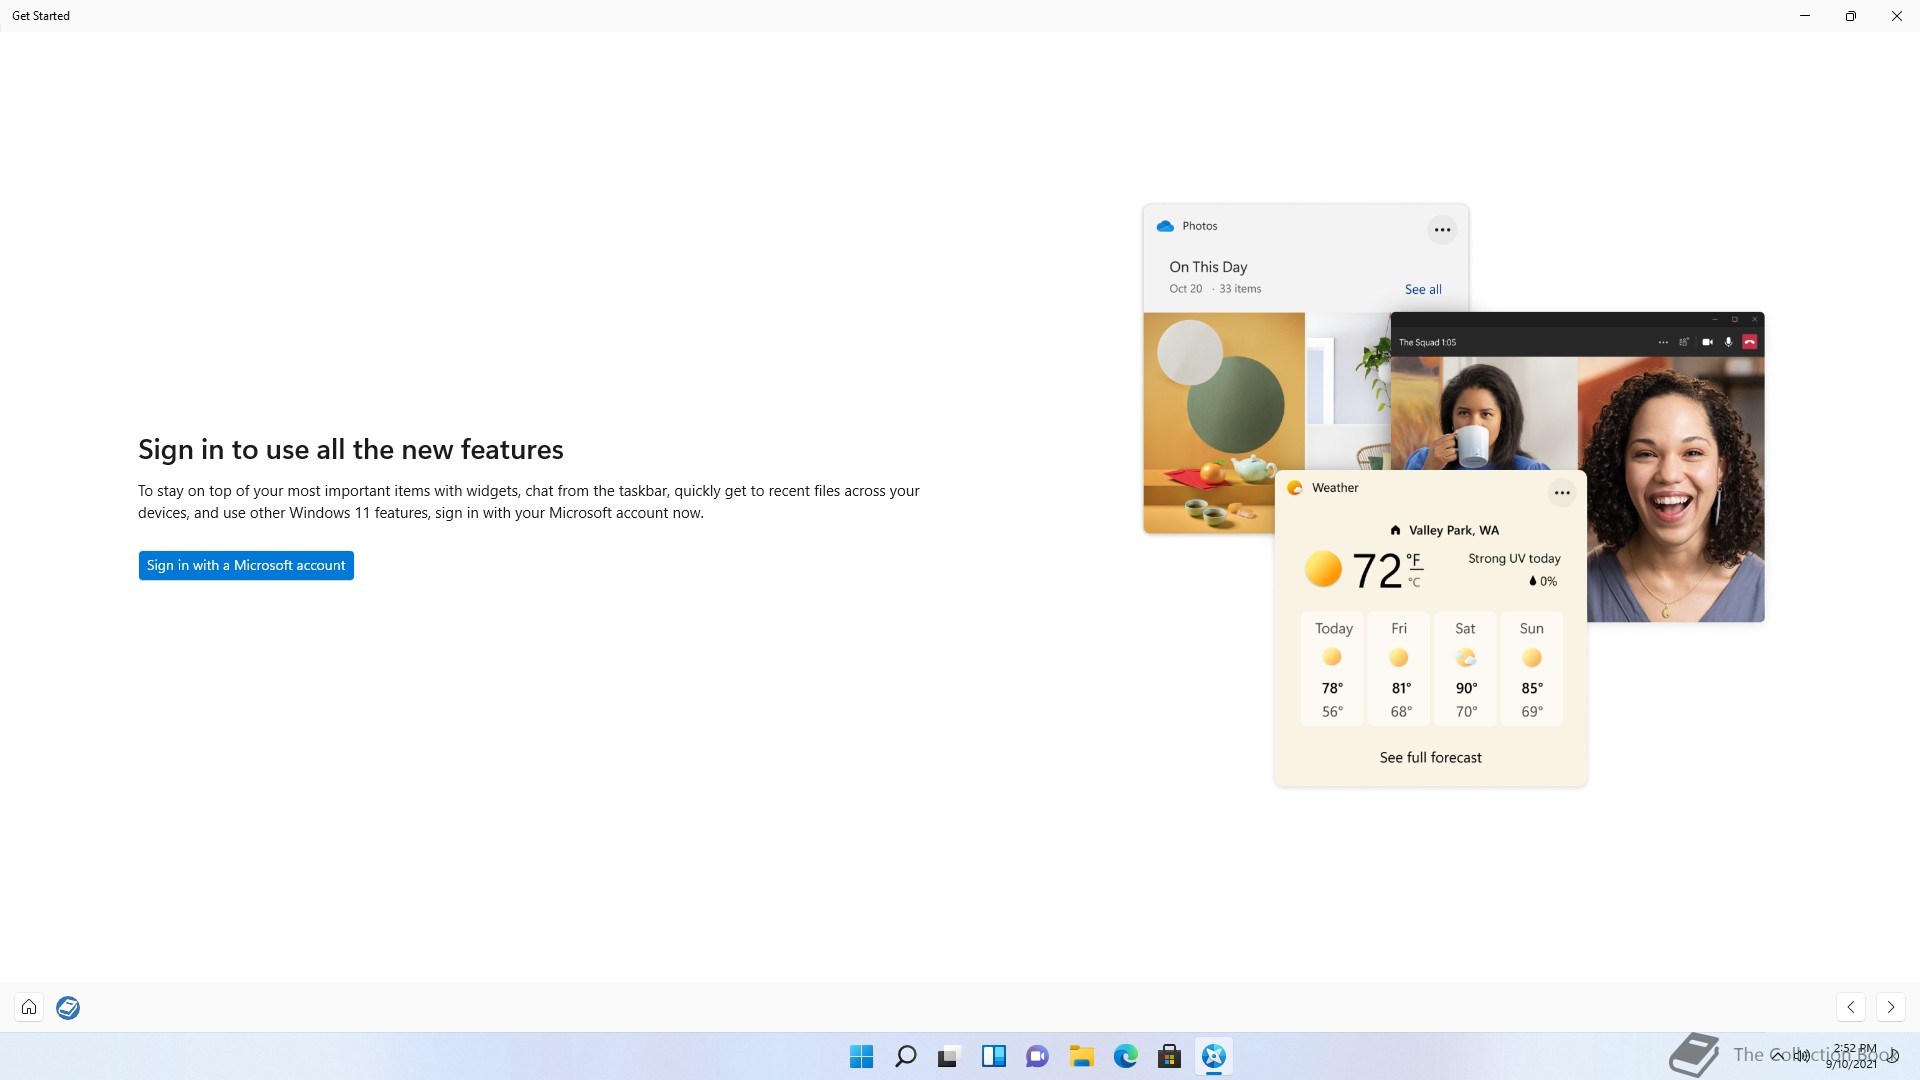Open File Explorer from taskbar

(x=1081, y=1056)
